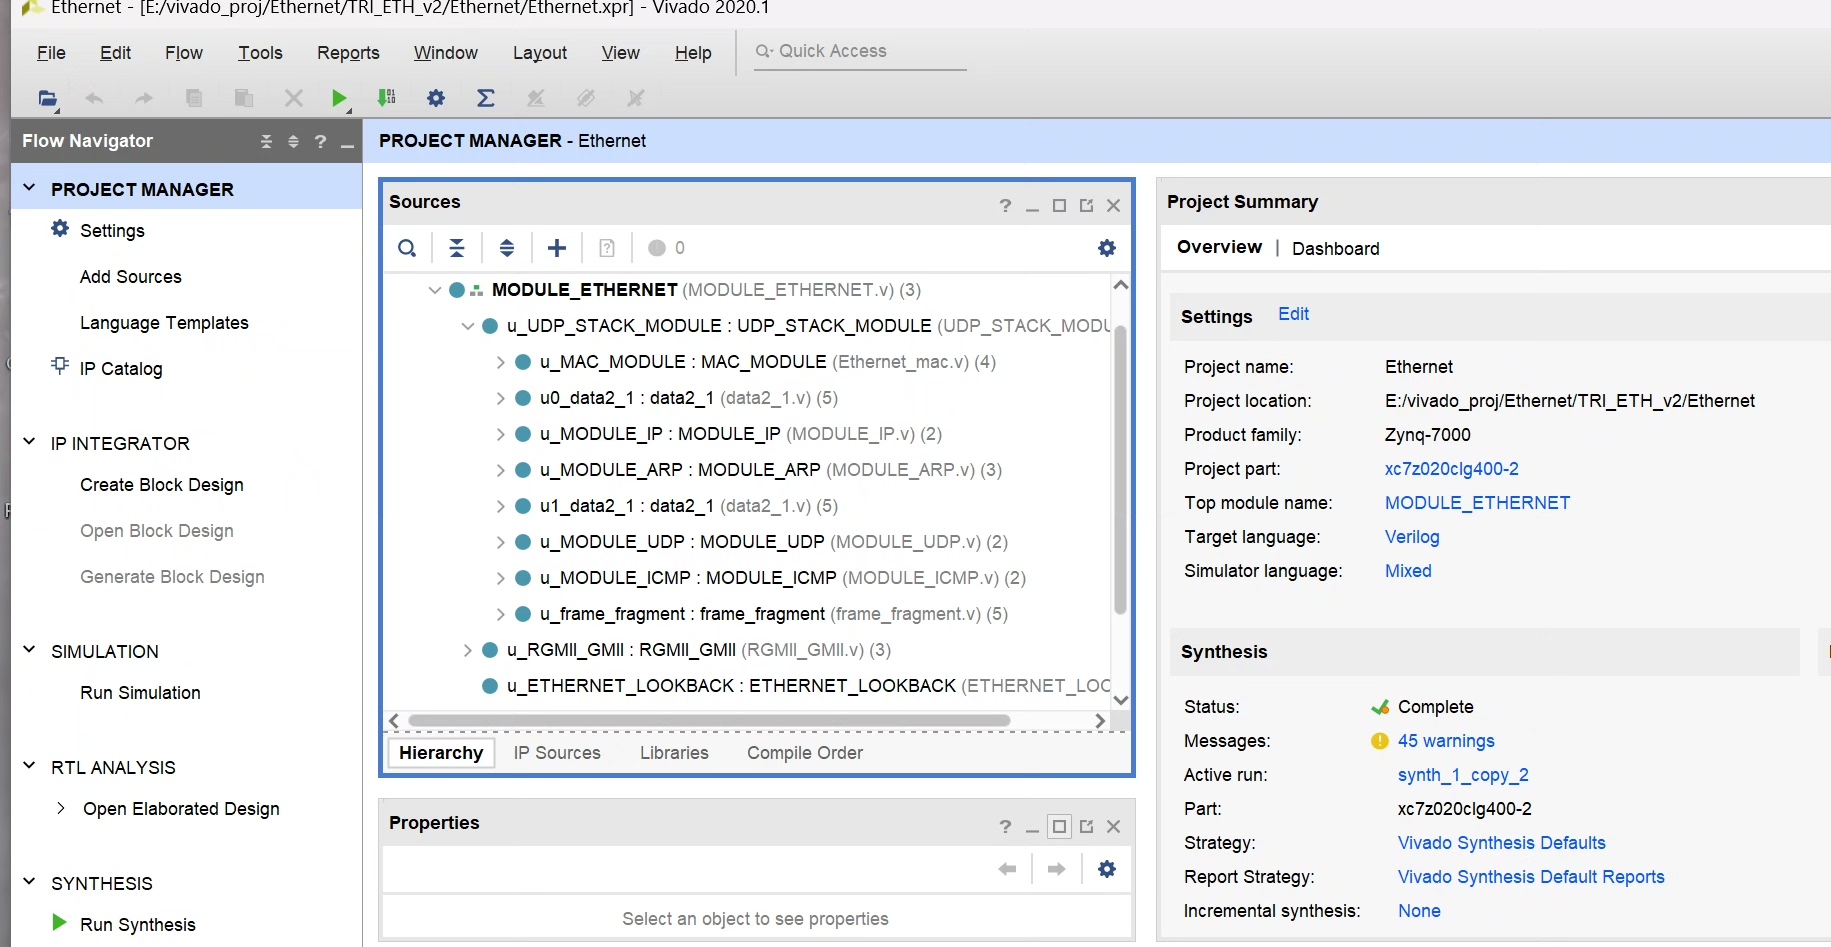Click the green Run play toolbar icon
Screen dimensions: 1831x947
pos(339,98)
